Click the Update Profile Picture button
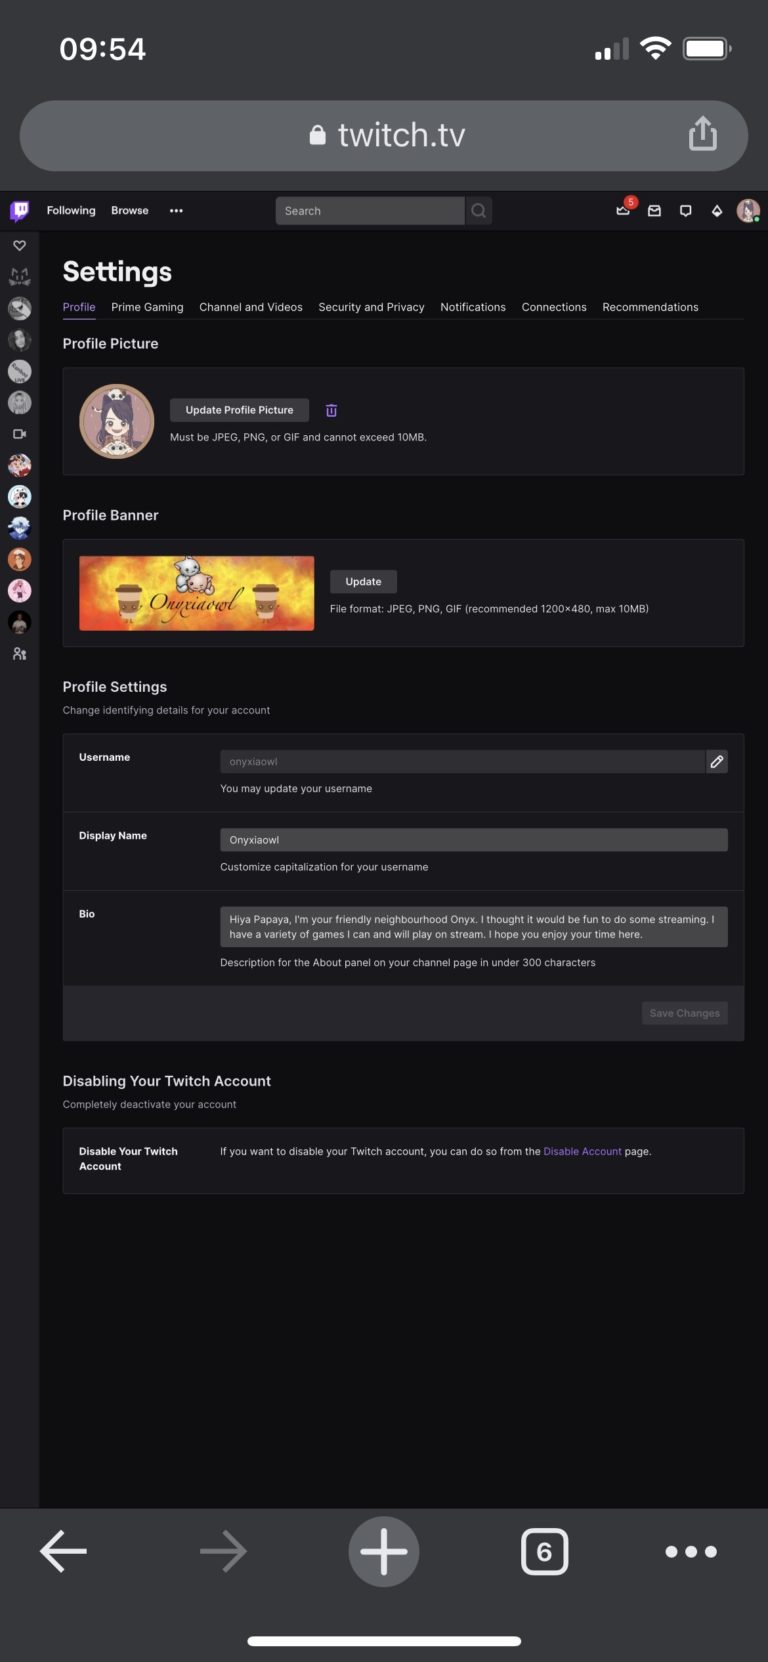The image size is (768, 1662). (x=239, y=410)
